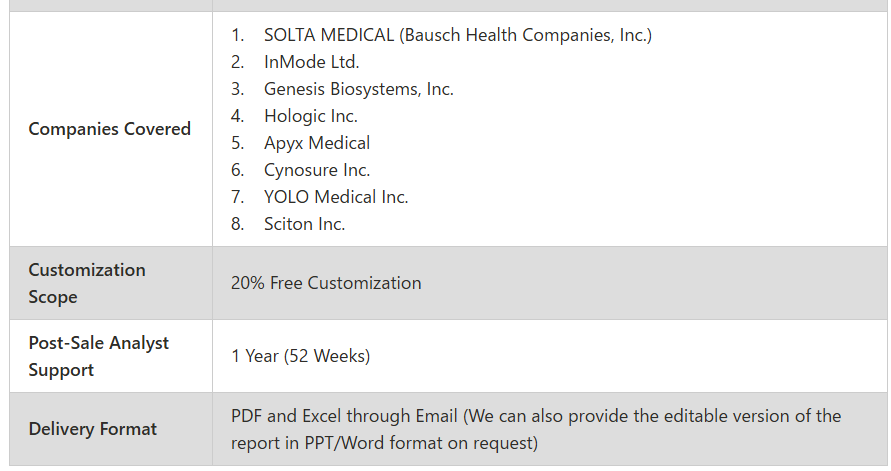Click Bausch Health Companies, Inc. parenthetical

pos(526,35)
